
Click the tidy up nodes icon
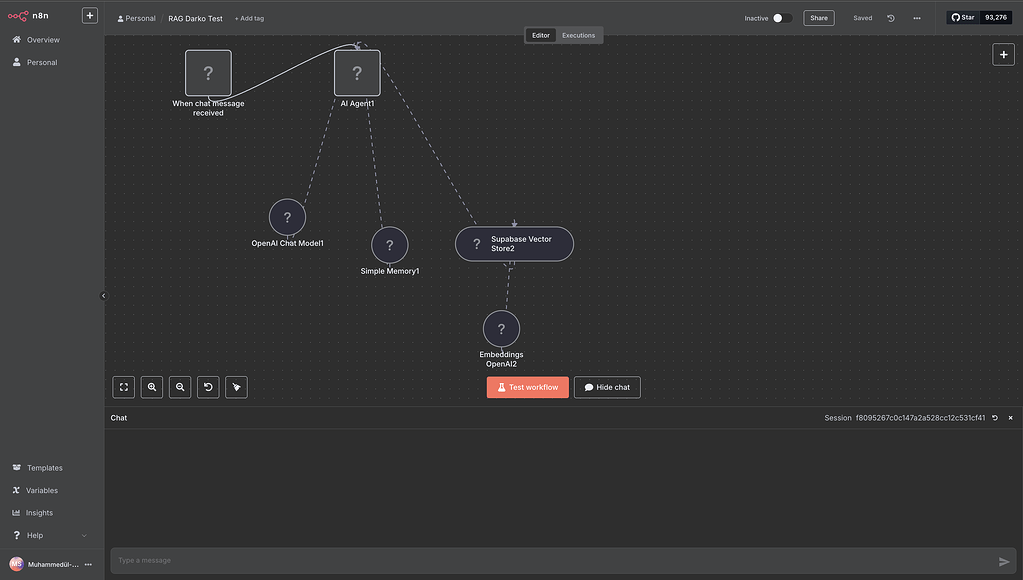[x=236, y=387]
